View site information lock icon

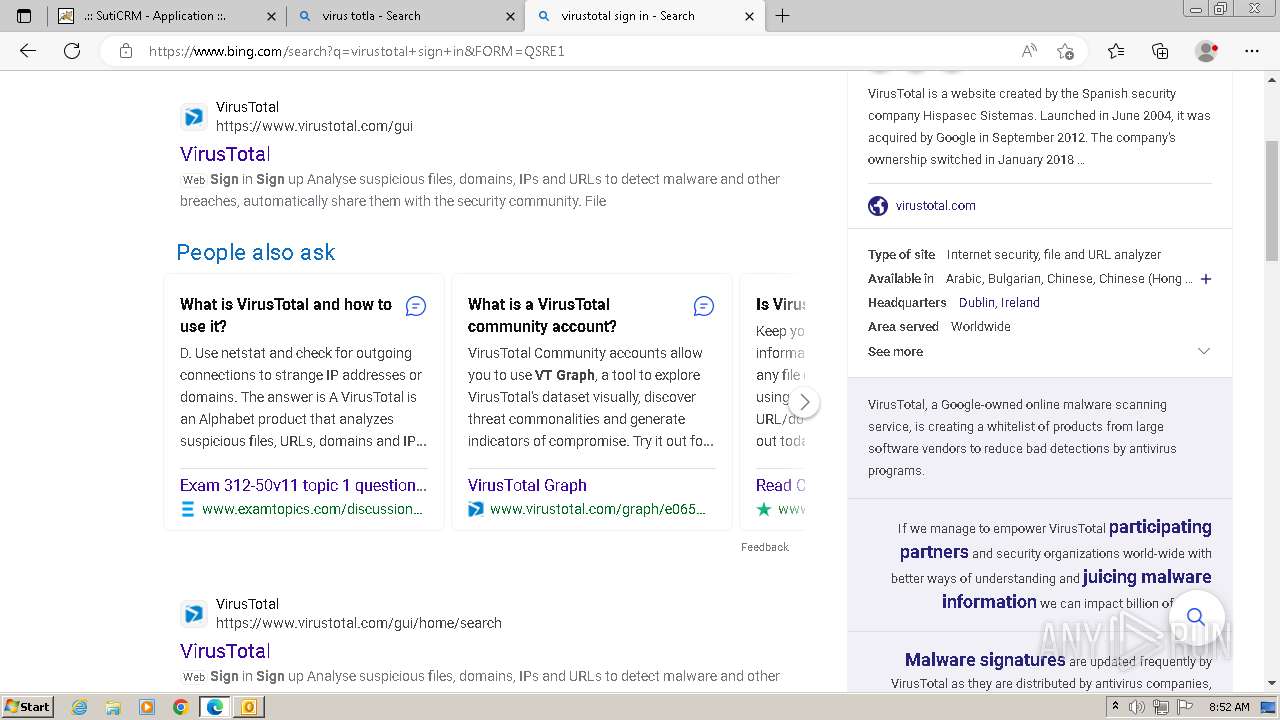[126, 51]
